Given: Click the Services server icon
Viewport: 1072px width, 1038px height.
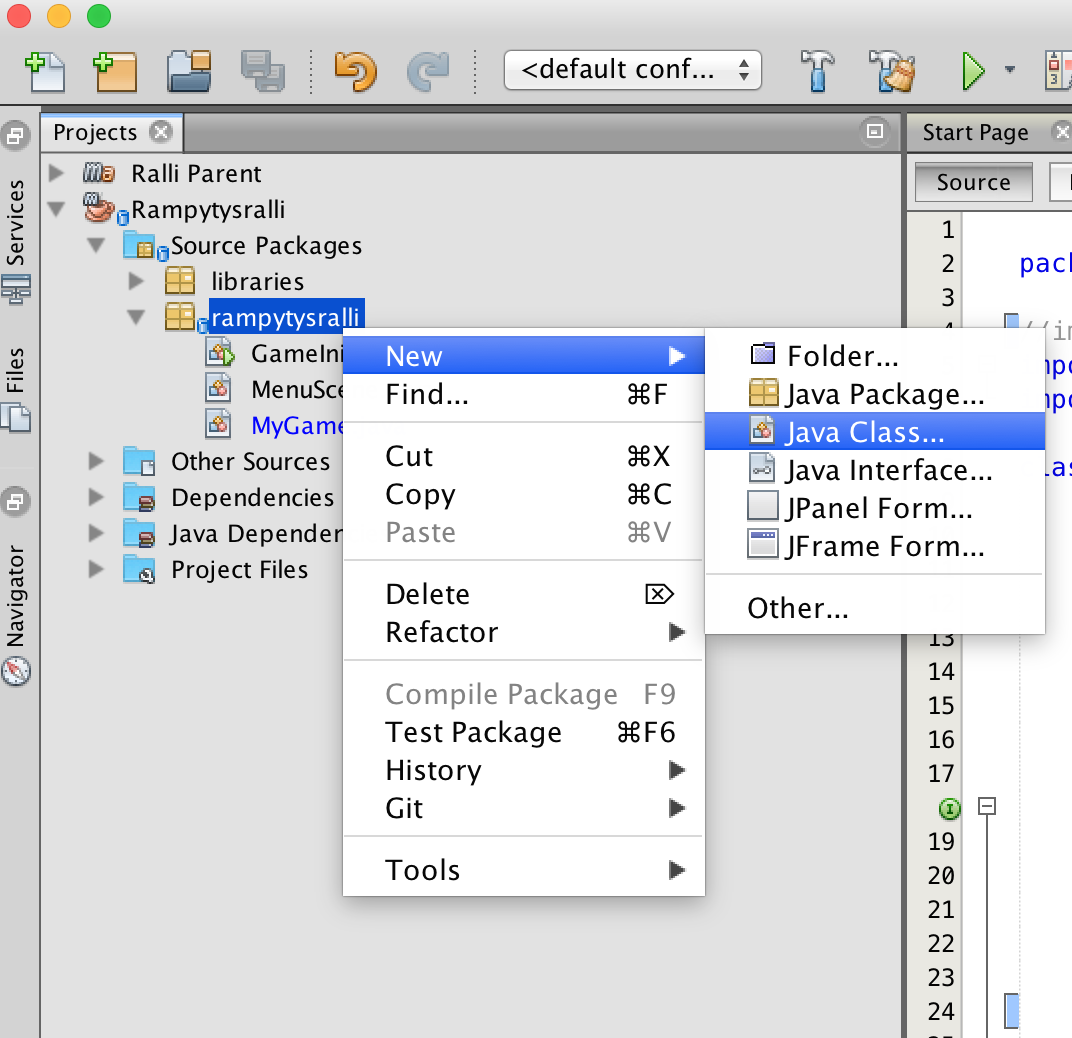Looking at the screenshot, I should 16,289.
